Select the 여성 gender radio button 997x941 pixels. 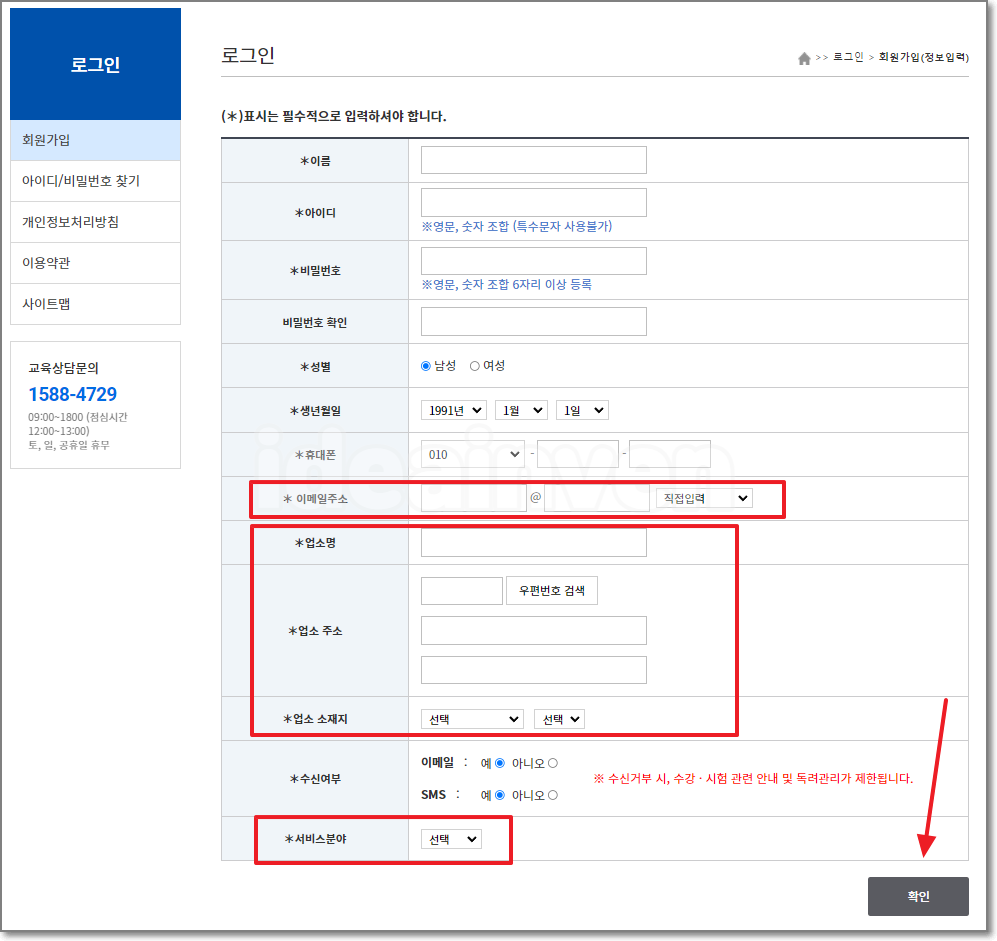pos(474,366)
